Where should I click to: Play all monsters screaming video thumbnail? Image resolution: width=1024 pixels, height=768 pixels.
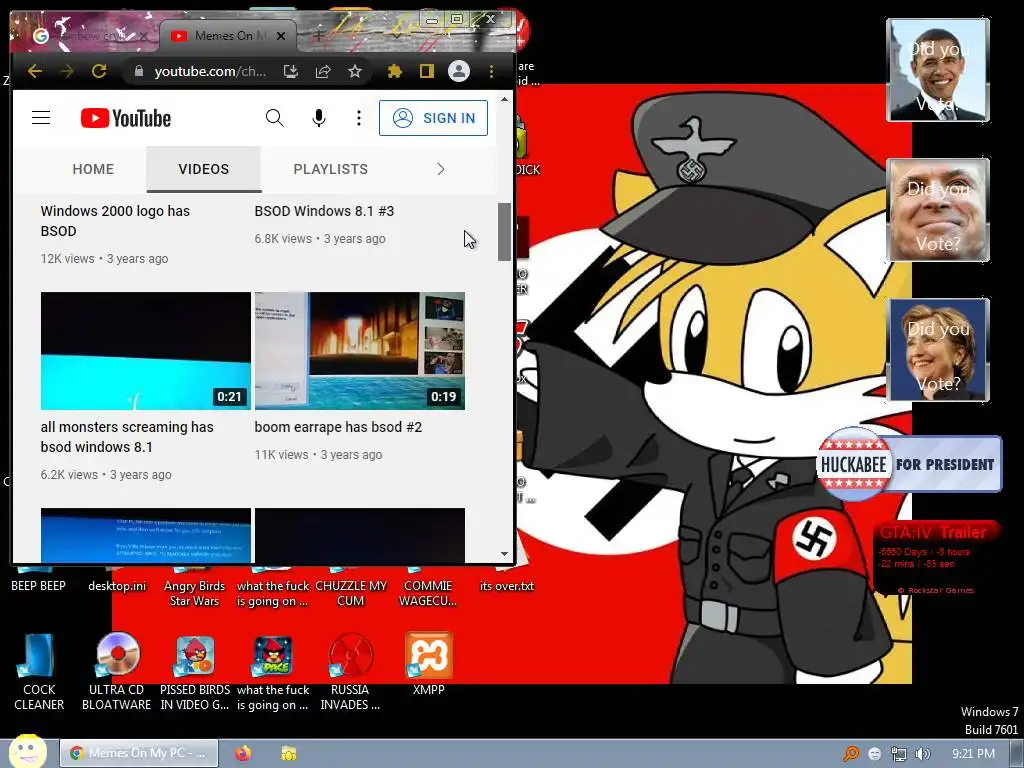click(146, 351)
